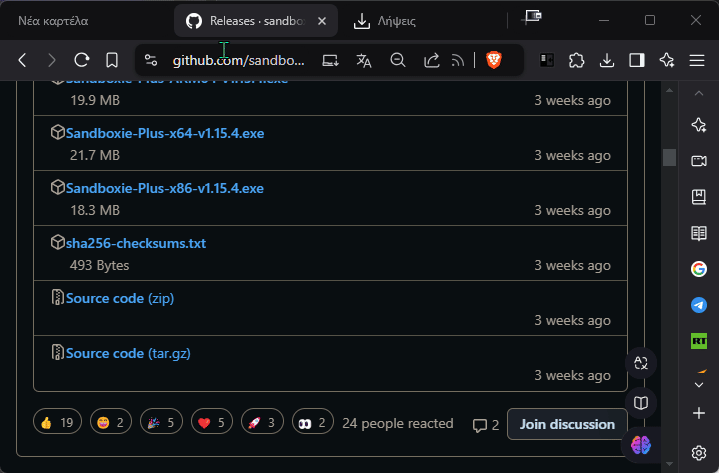The image size is (719, 473).
Task: Click the 18.3 MB file size text
Action: point(95,210)
